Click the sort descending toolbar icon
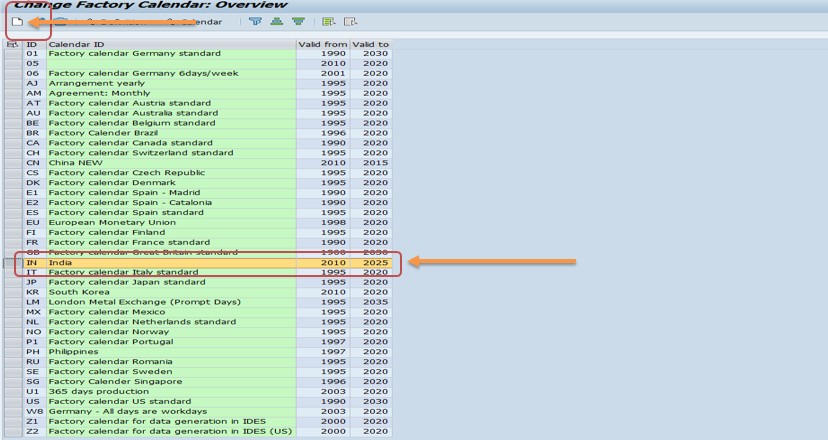 (x=297, y=21)
